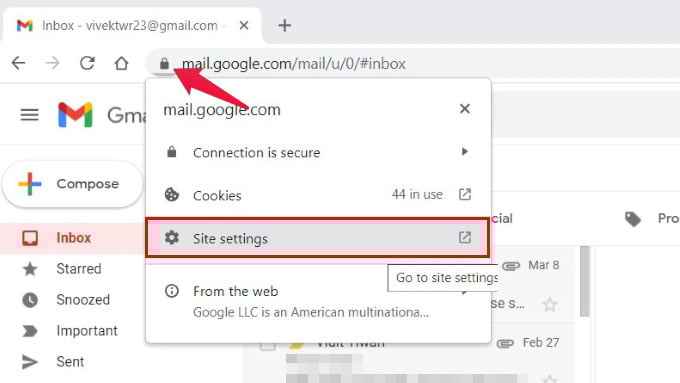Expand the From the web section

(x=318, y=301)
